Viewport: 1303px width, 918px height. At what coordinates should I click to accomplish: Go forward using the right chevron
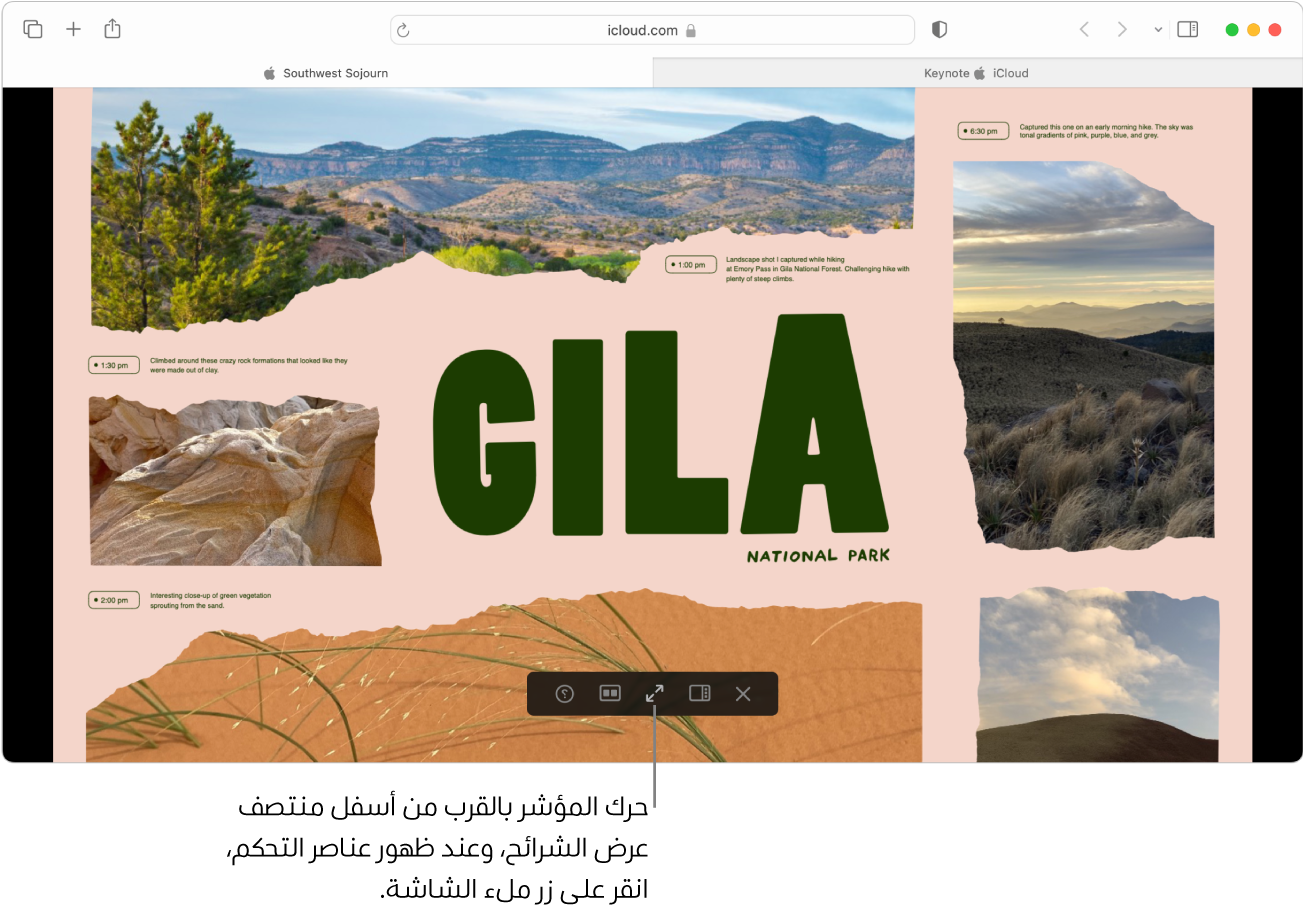(x=1122, y=30)
